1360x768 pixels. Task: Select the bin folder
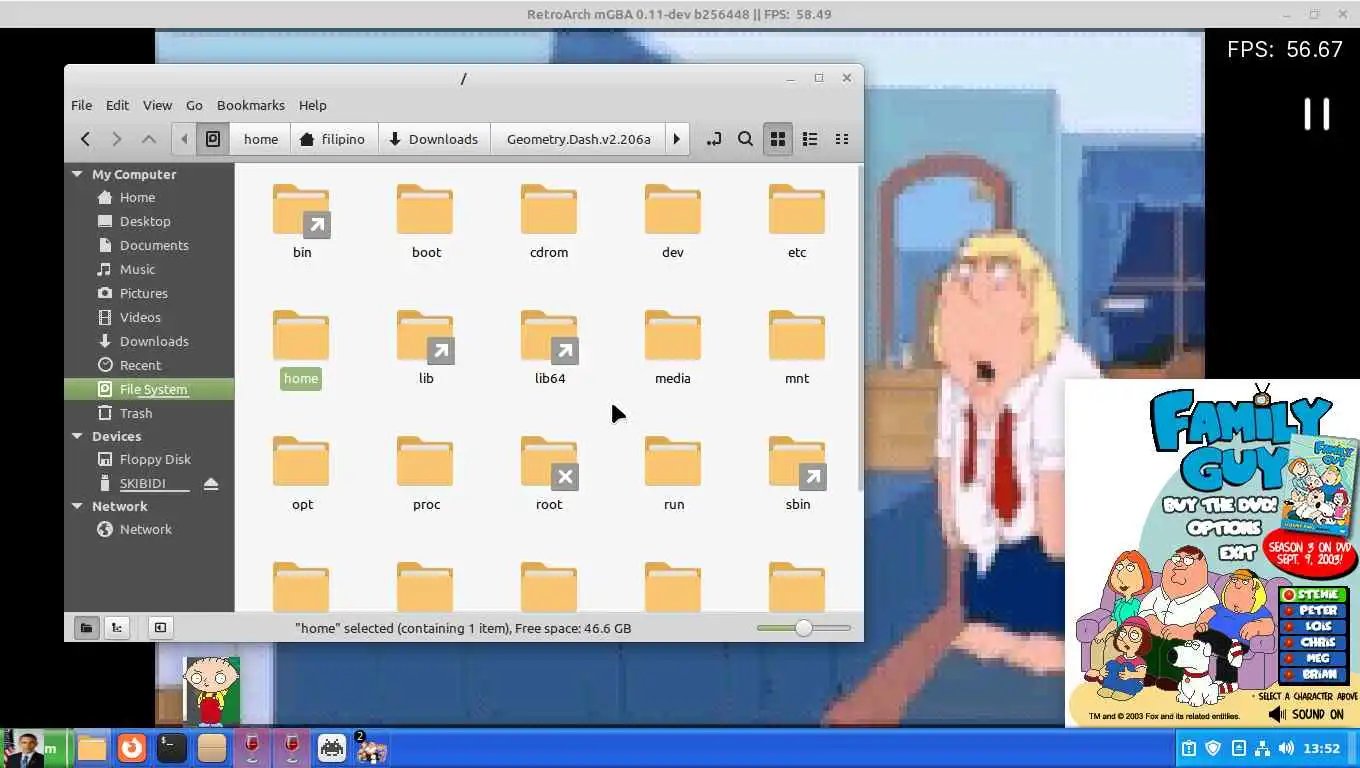(301, 222)
